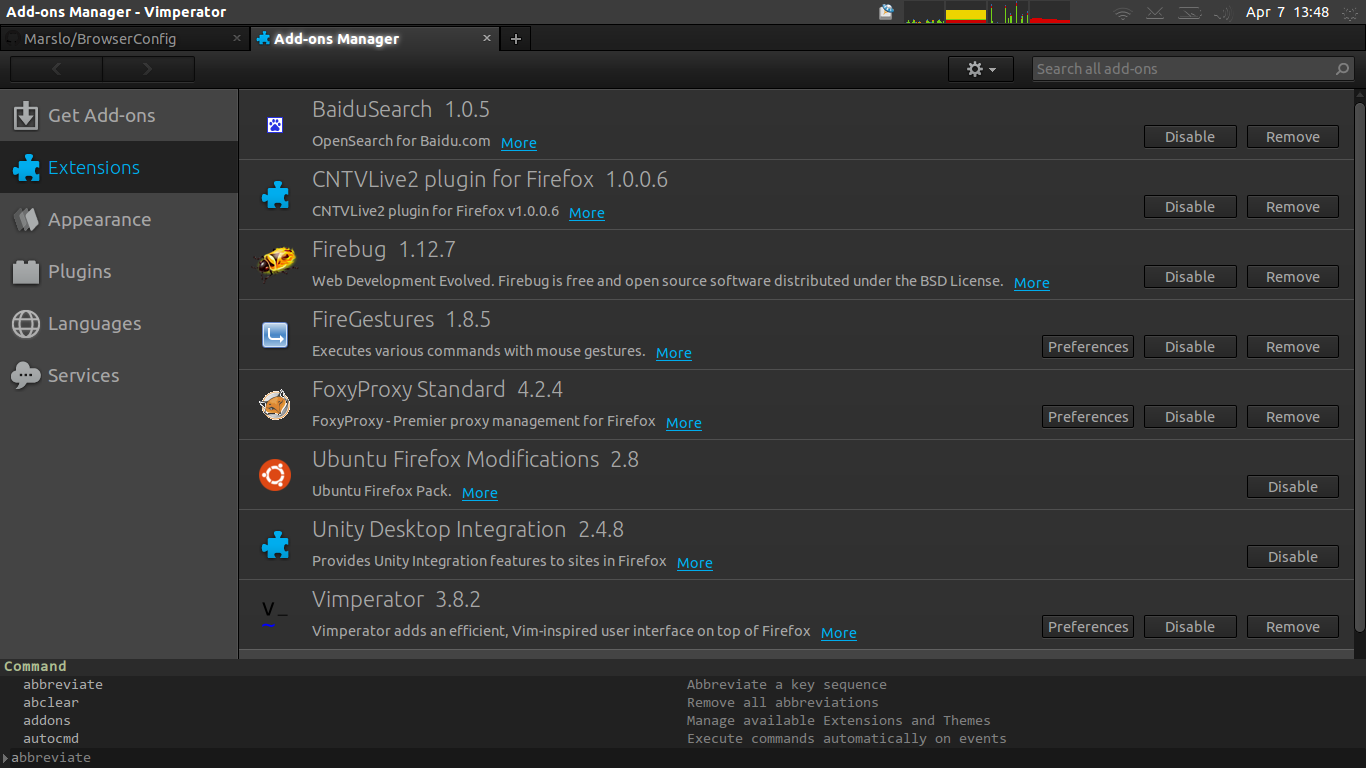Click More link for FoxyProxy
The width and height of the screenshot is (1366, 768).
tap(684, 423)
